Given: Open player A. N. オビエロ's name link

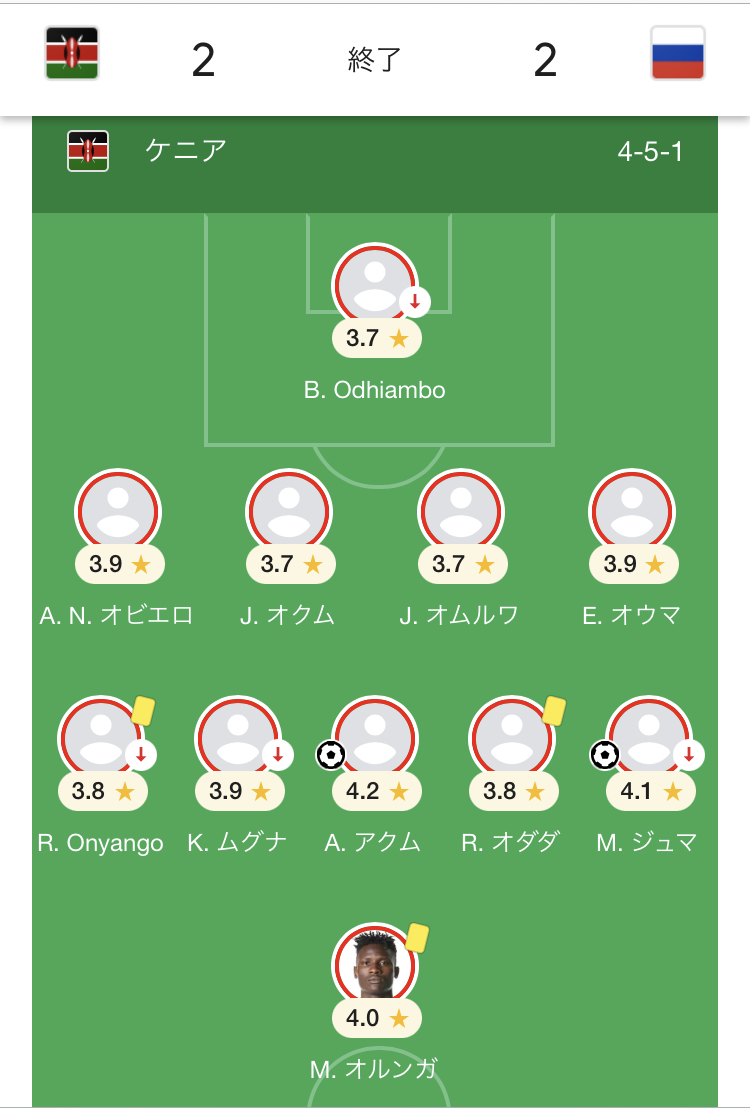Looking at the screenshot, I should pyautogui.click(x=117, y=615).
